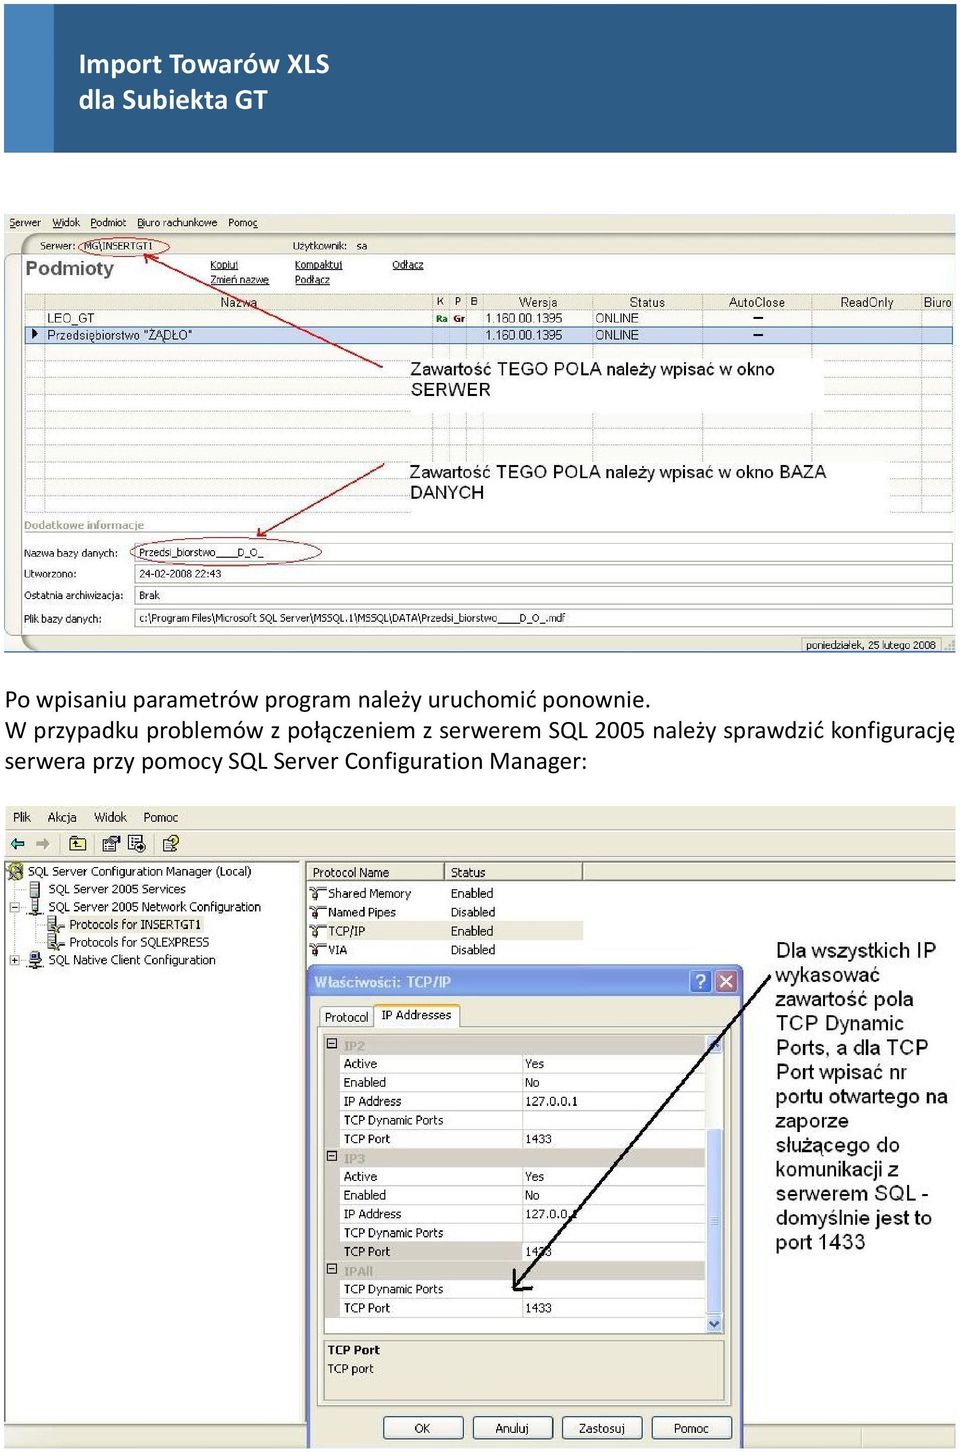960x1452 pixels.
Task: Click the SQL Native Client Configuration icon
Action: 35,960
